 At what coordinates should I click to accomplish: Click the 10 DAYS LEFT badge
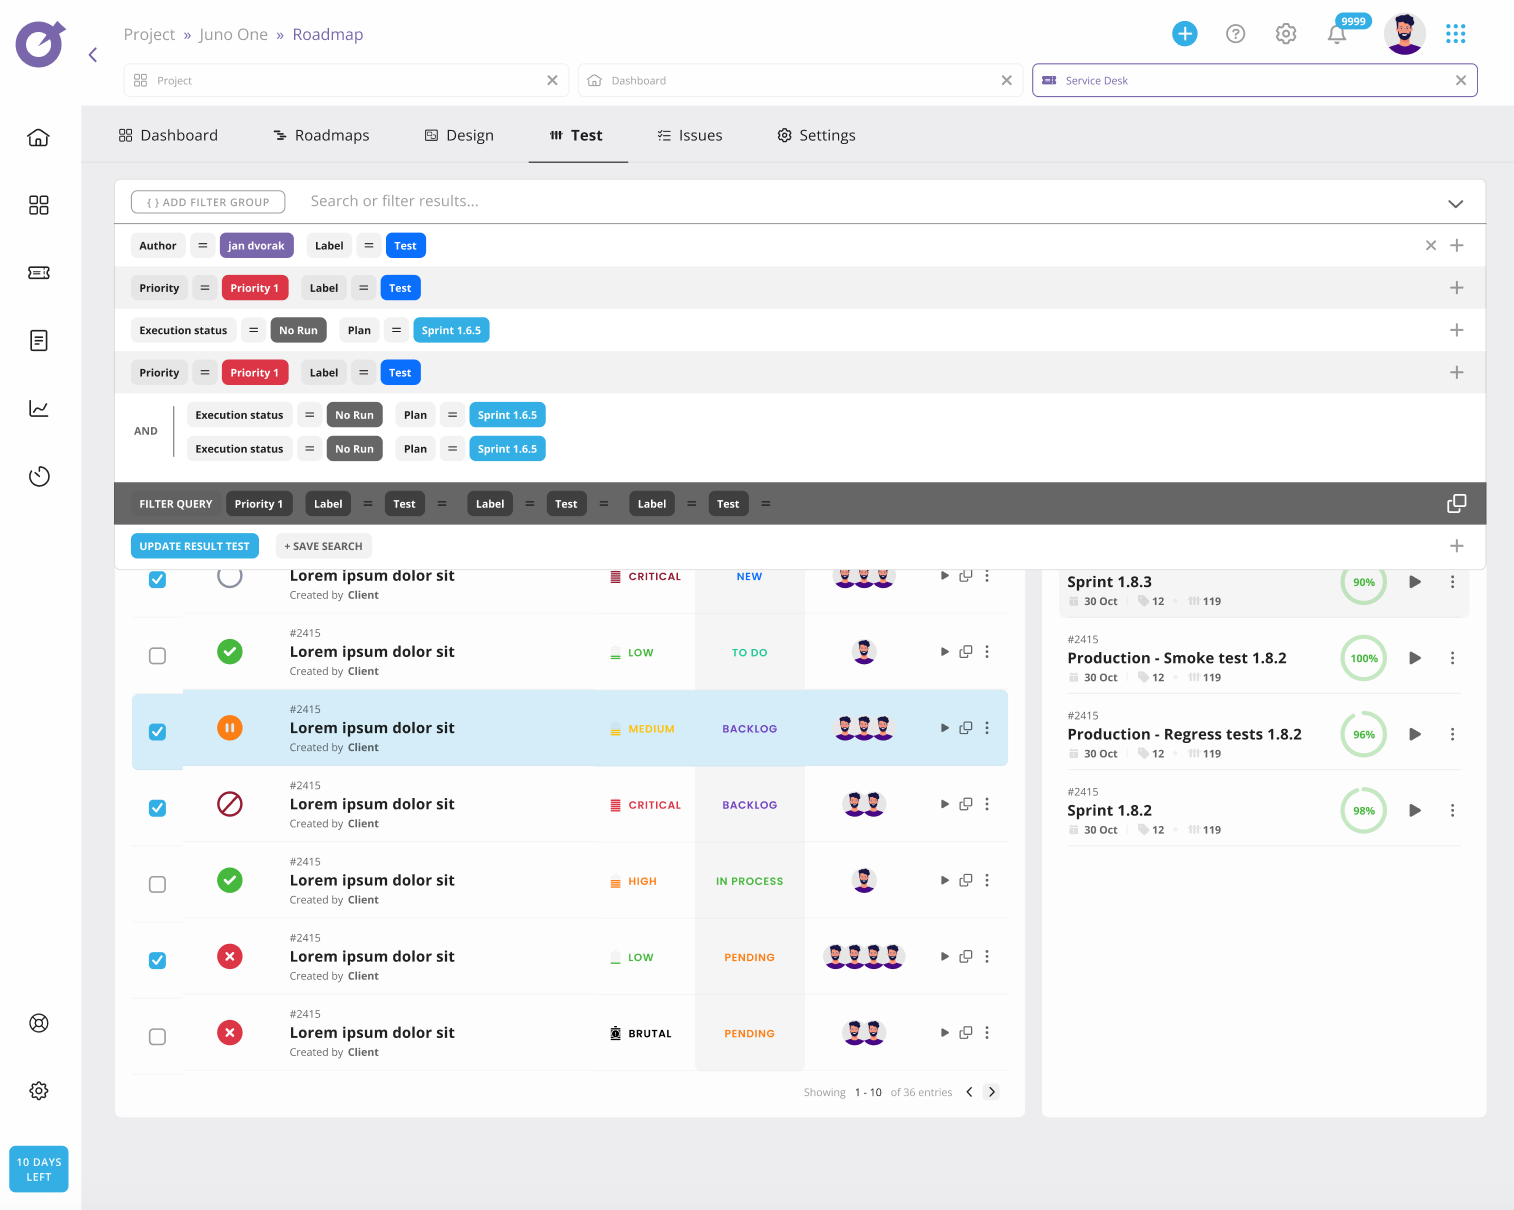39,1169
